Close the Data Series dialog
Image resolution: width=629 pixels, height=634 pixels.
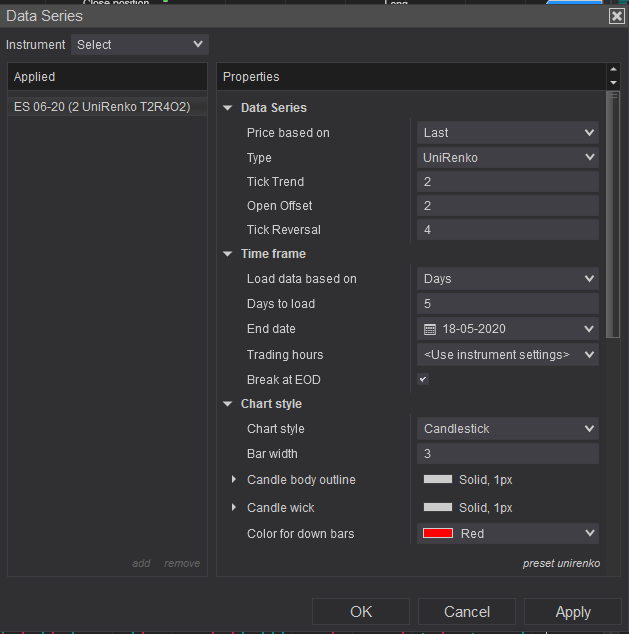click(616, 15)
